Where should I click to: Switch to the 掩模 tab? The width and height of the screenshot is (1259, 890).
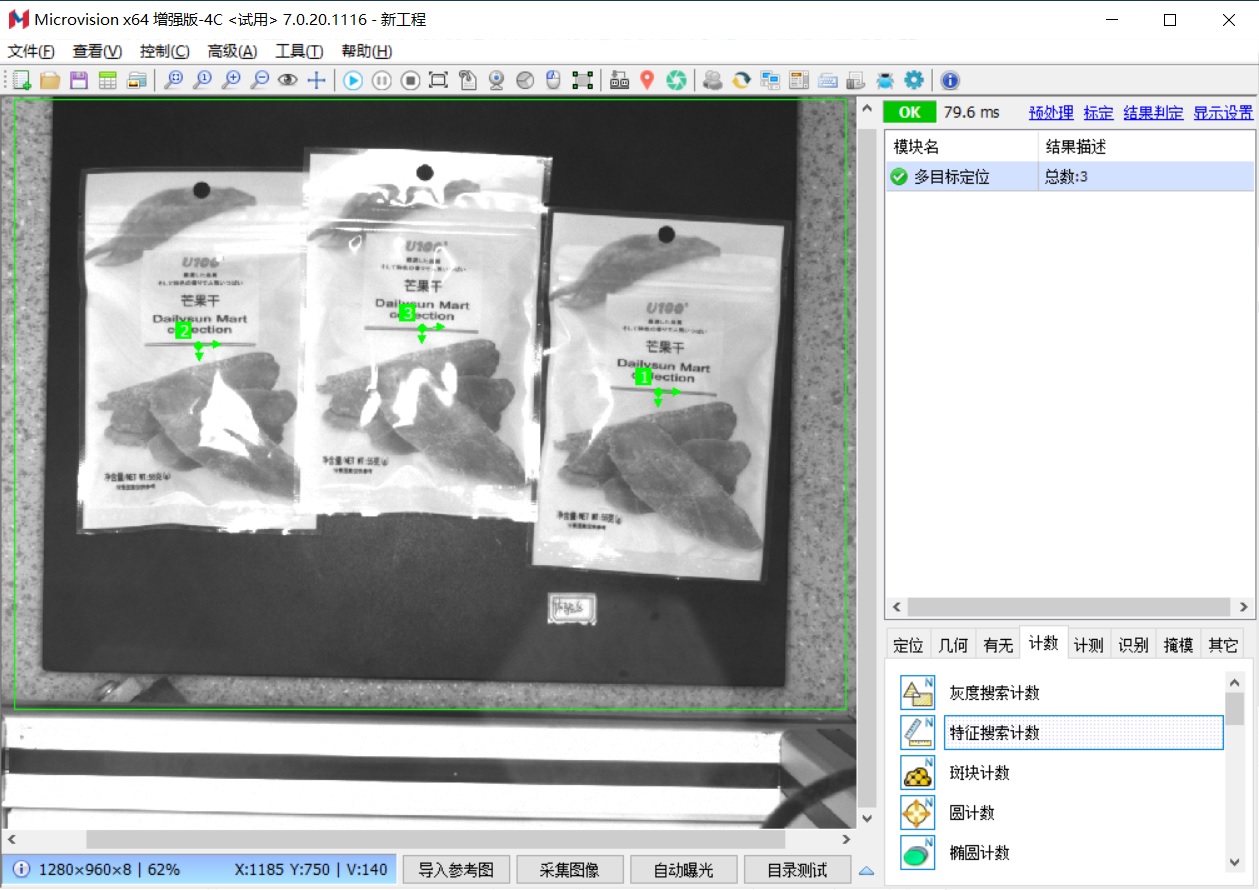coord(1178,645)
